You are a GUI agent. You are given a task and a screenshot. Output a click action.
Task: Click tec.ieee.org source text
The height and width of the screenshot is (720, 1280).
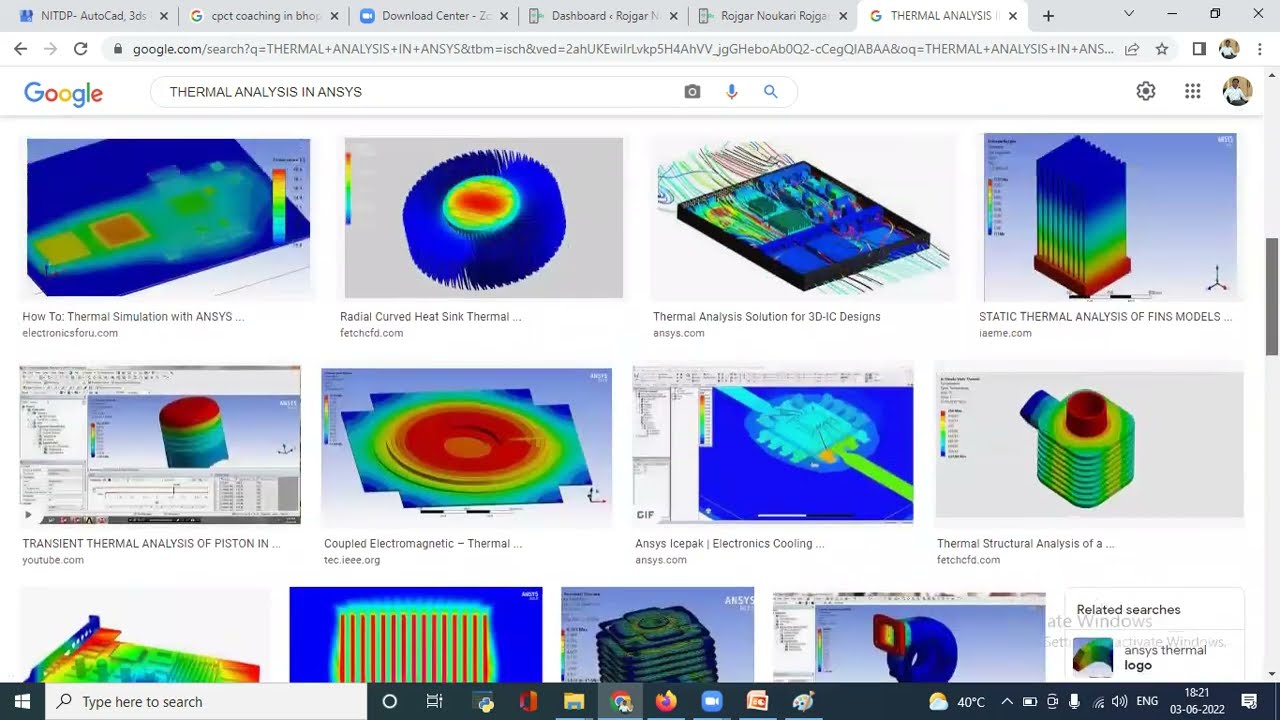pos(352,560)
